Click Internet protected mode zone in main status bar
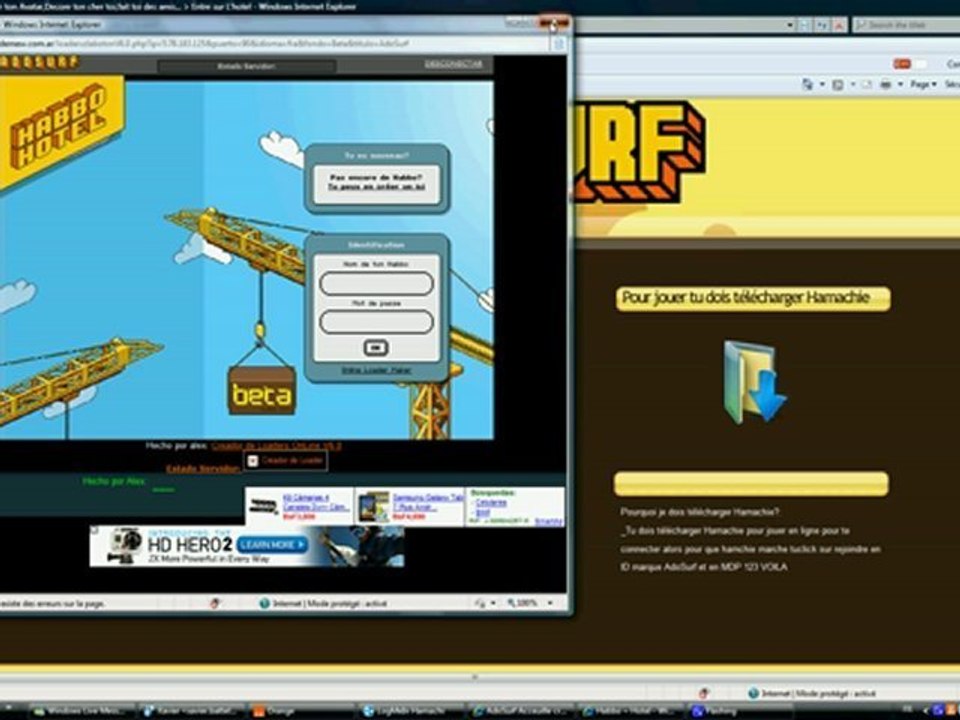 [x=812, y=694]
